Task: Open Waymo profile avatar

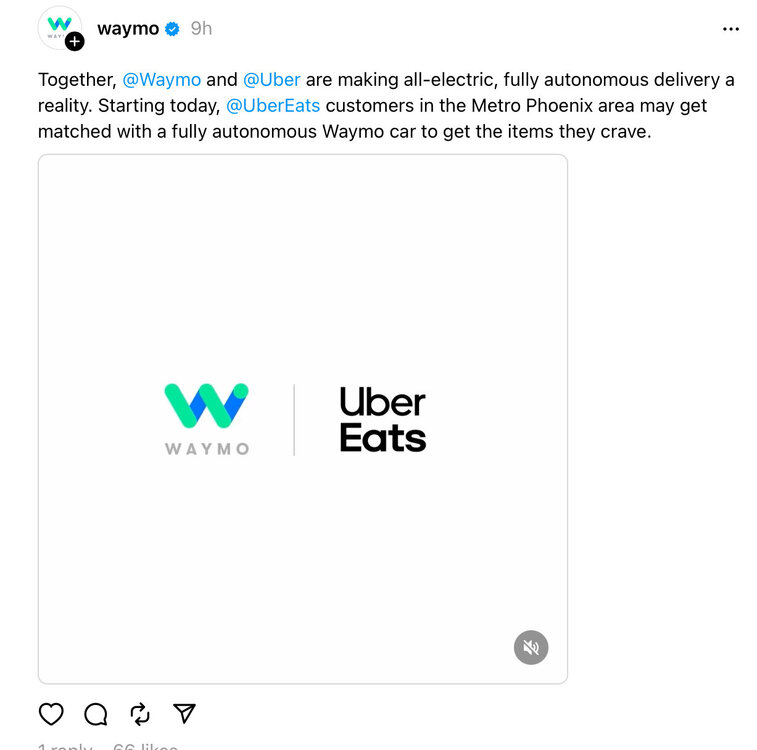Action: 59,28
